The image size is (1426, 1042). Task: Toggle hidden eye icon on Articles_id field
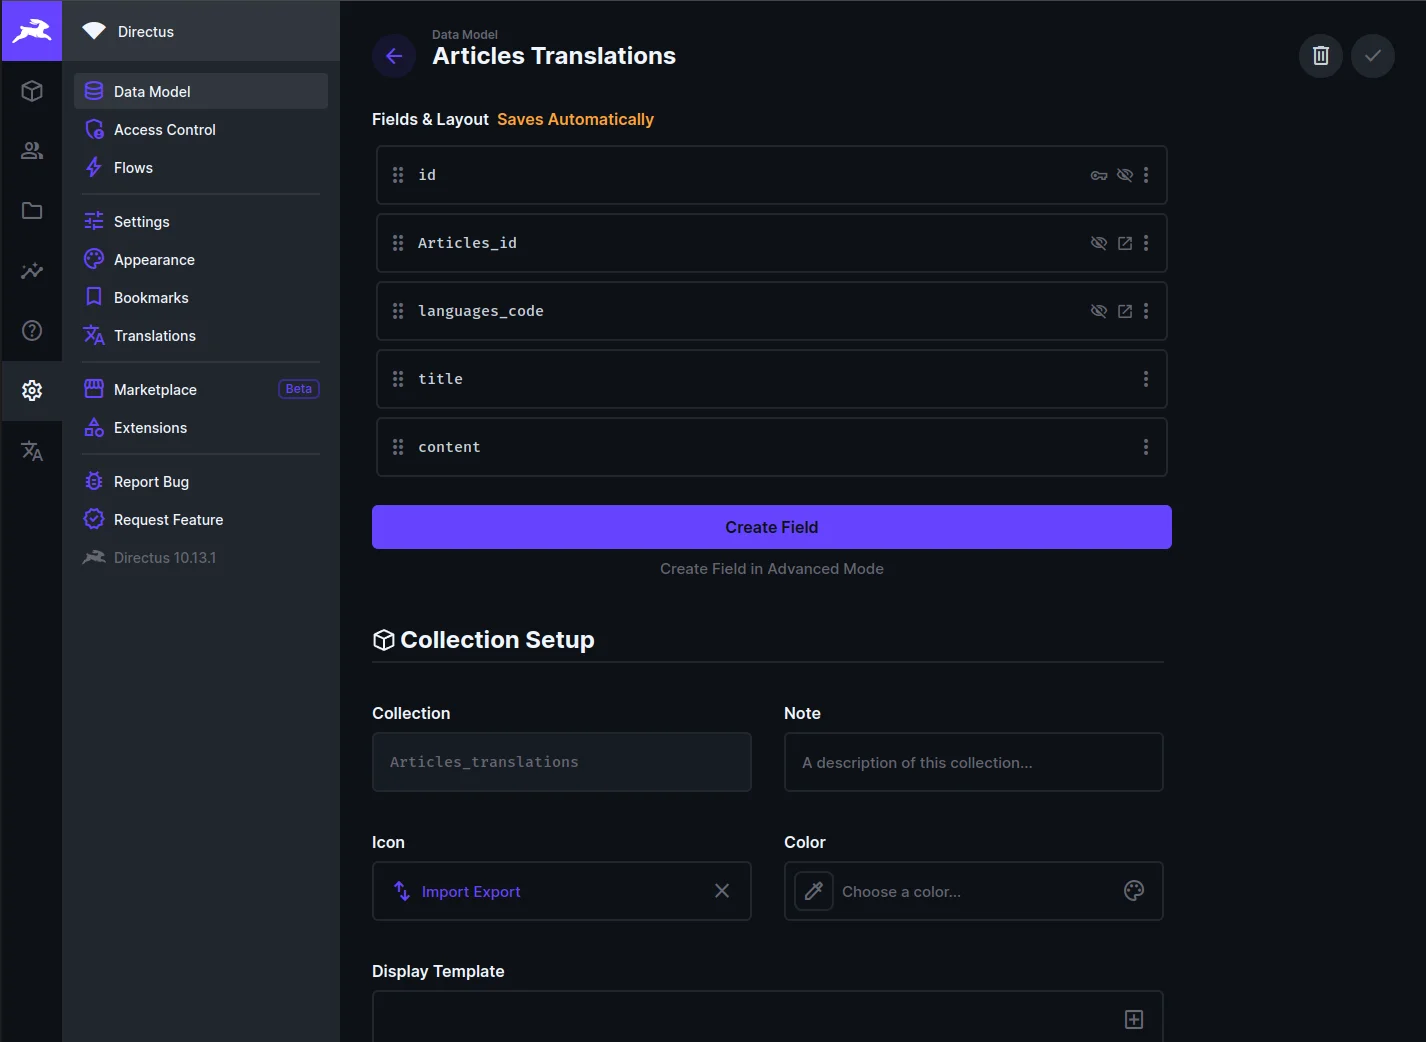[1098, 243]
